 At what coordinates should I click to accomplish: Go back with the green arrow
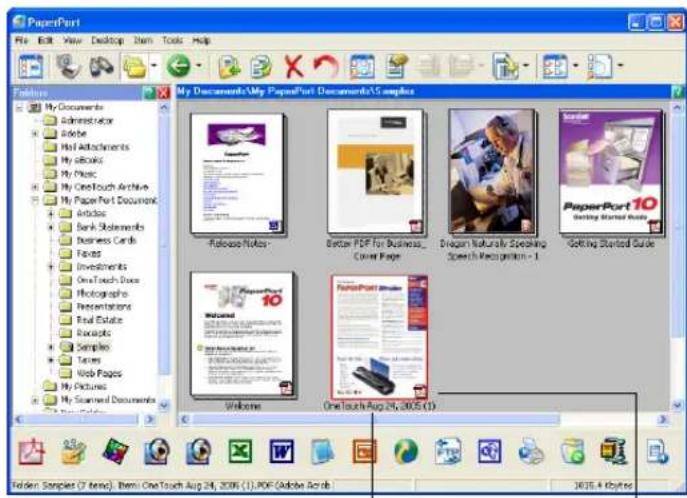[178, 67]
